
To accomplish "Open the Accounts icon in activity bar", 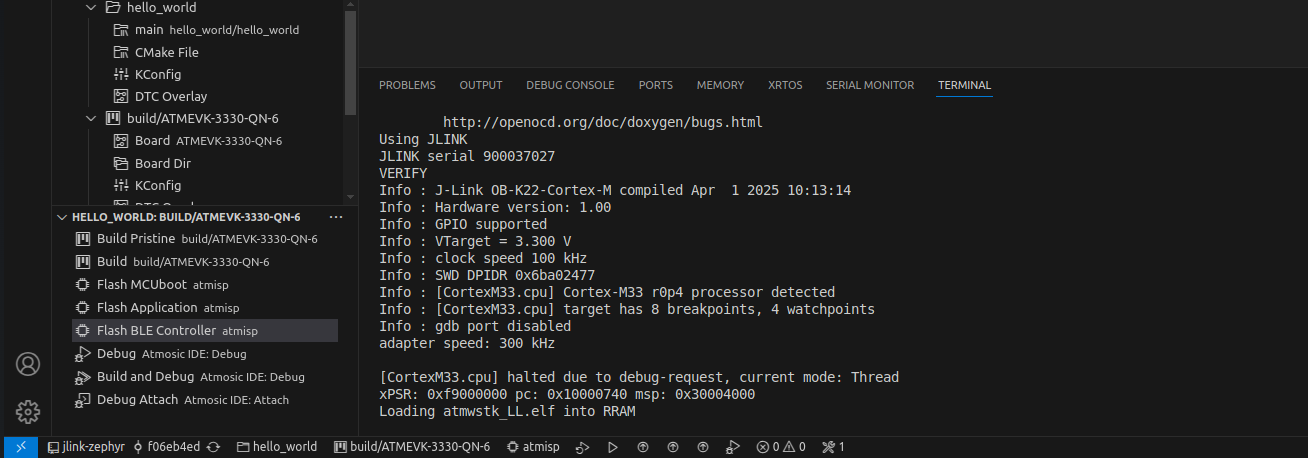I will (x=27, y=364).
